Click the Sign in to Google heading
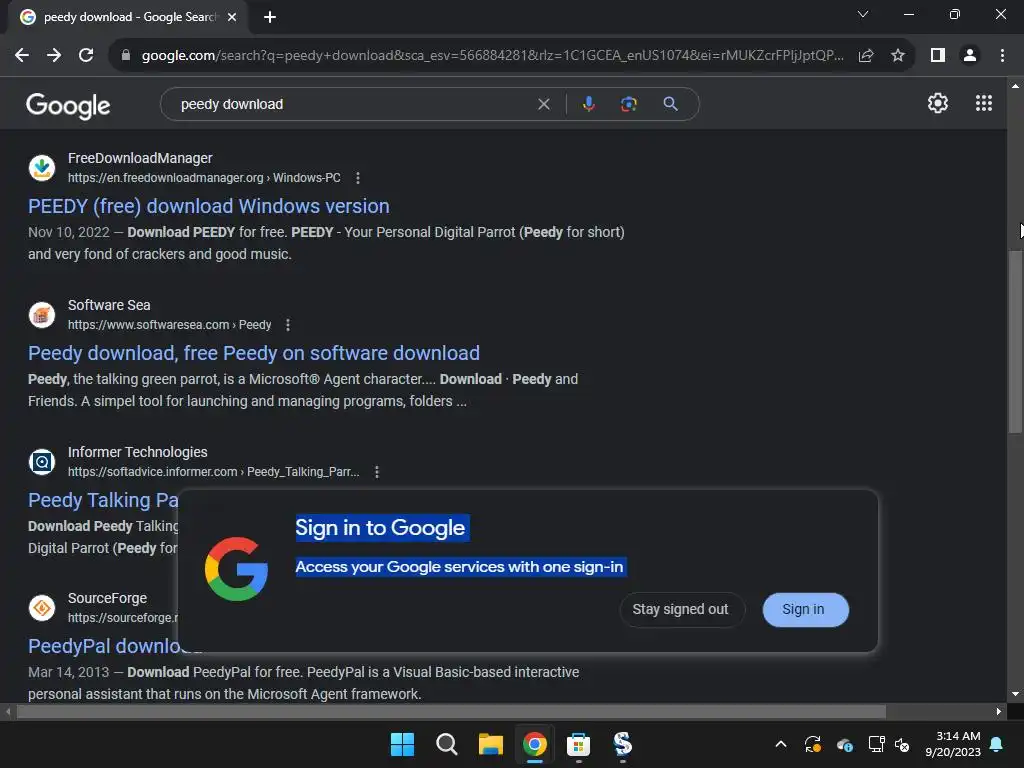 coord(380,528)
